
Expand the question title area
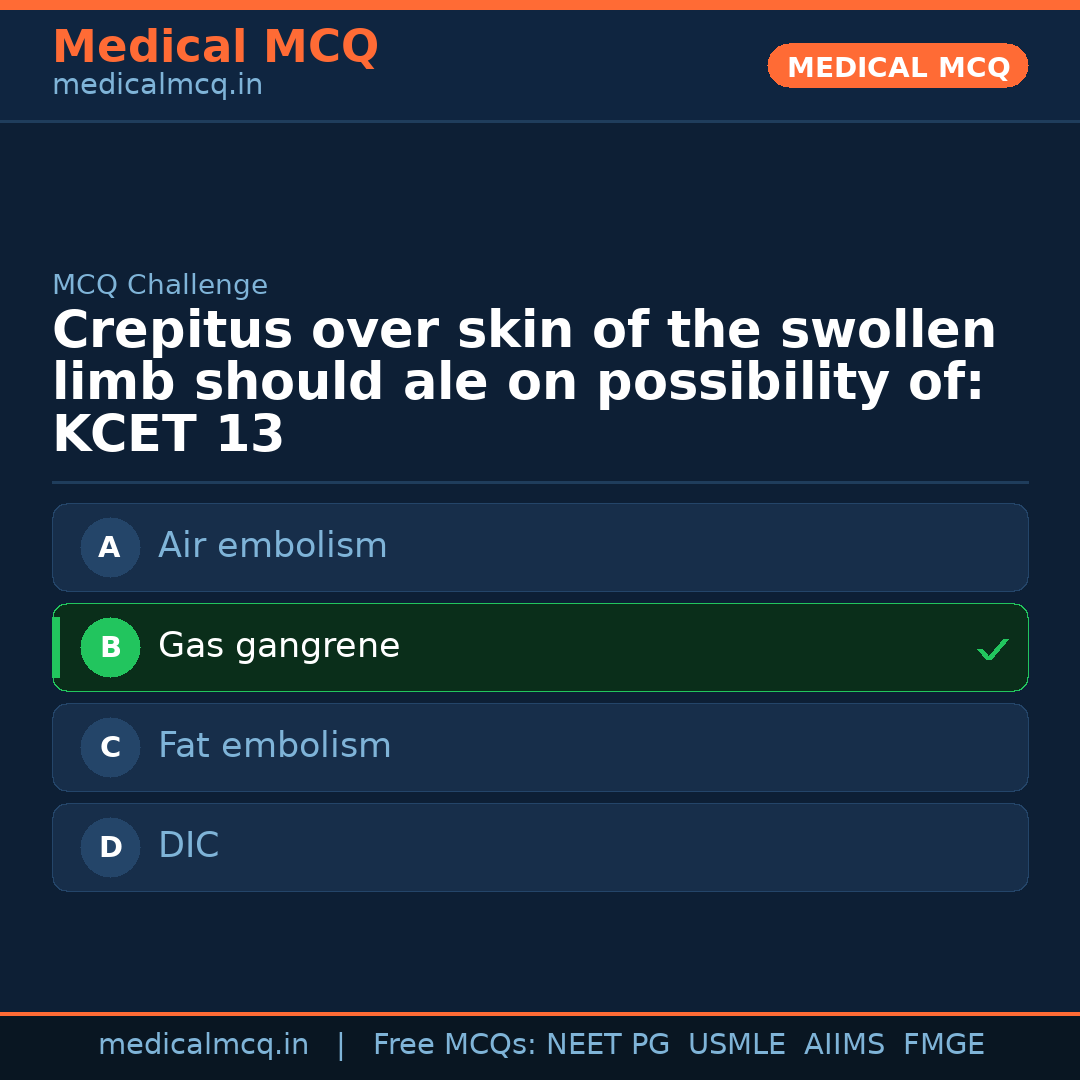(524, 380)
